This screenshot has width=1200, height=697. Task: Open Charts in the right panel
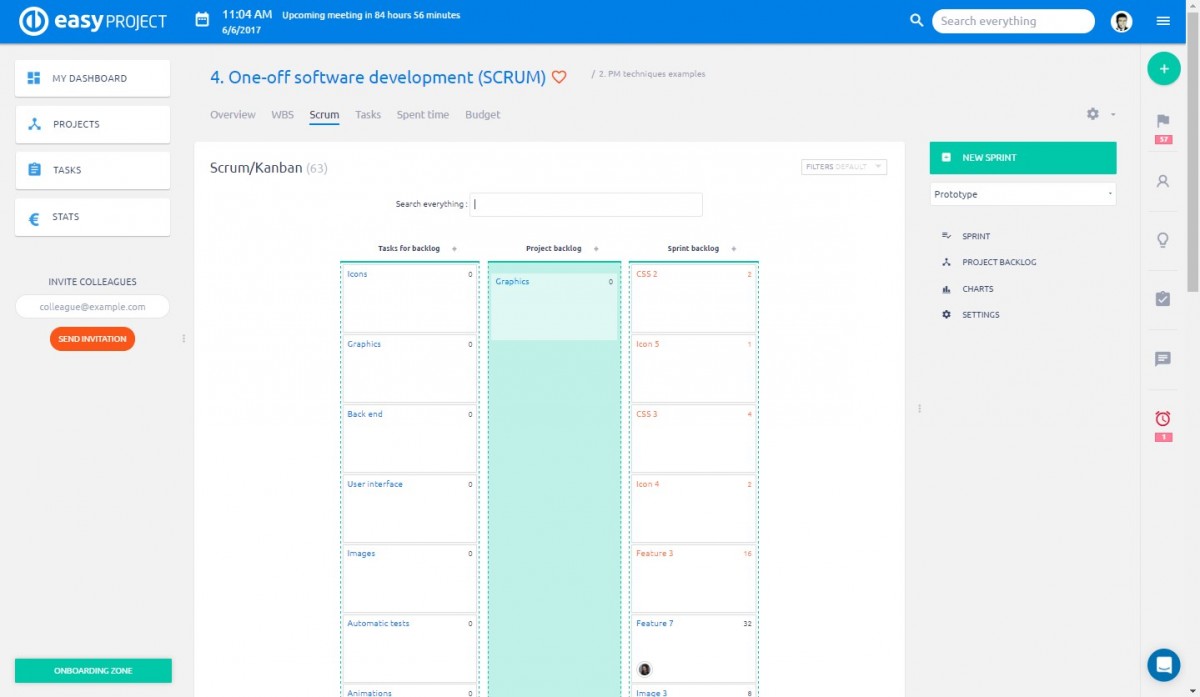977,289
